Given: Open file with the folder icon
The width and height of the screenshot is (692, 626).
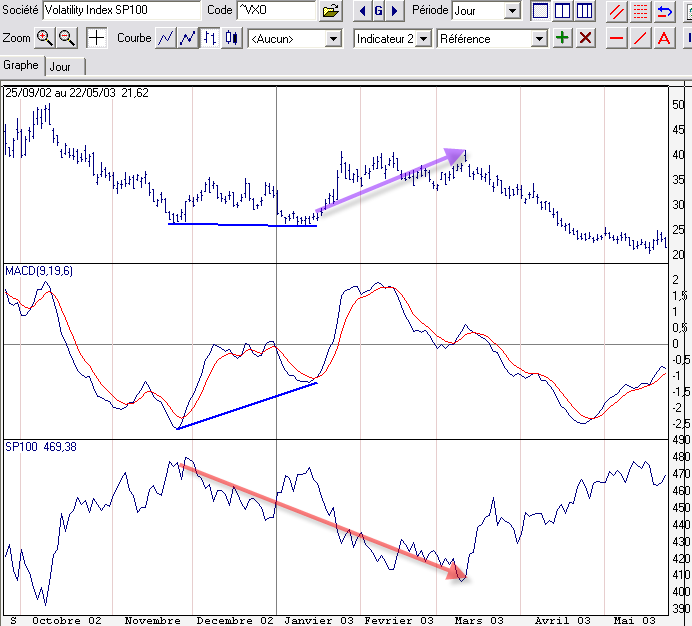Looking at the screenshot, I should [x=331, y=11].
